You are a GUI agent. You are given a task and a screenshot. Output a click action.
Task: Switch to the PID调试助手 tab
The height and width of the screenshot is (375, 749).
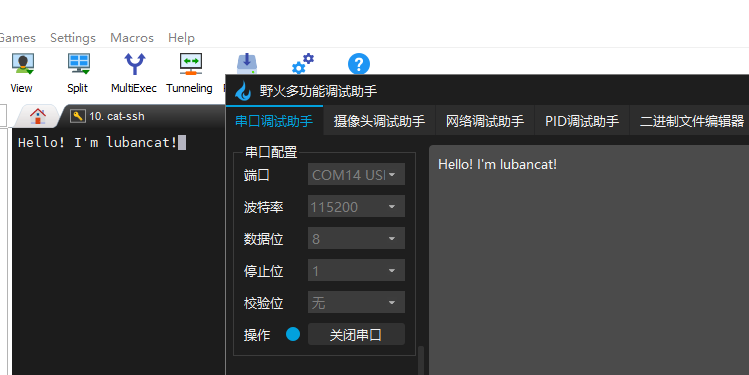[582, 121]
